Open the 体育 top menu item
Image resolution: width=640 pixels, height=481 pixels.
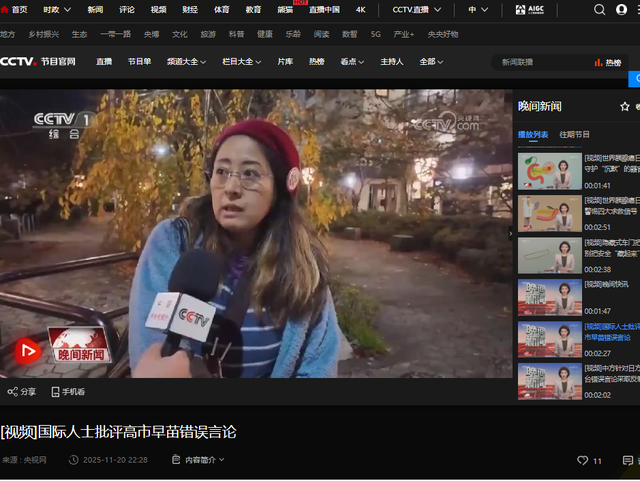(x=222, y=9)
